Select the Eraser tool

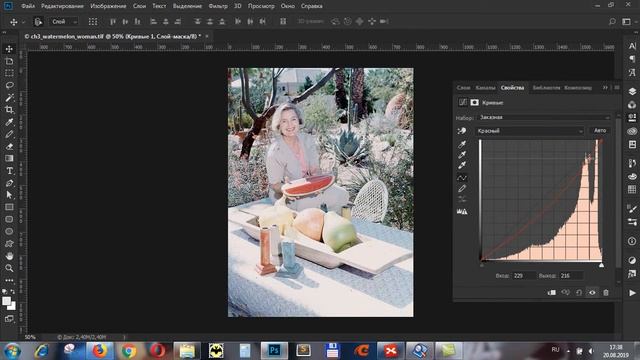[9, 146]
